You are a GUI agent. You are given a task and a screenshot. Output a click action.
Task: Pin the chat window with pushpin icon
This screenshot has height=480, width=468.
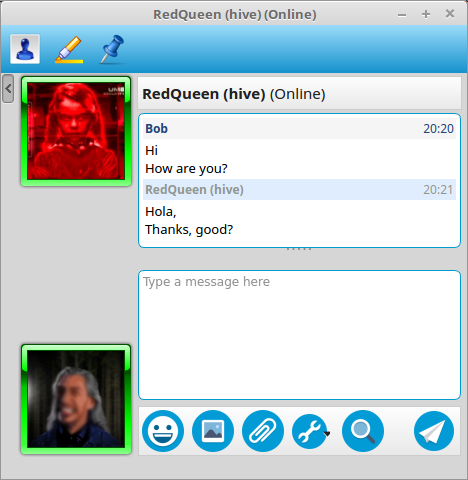[x=112, y=49]
